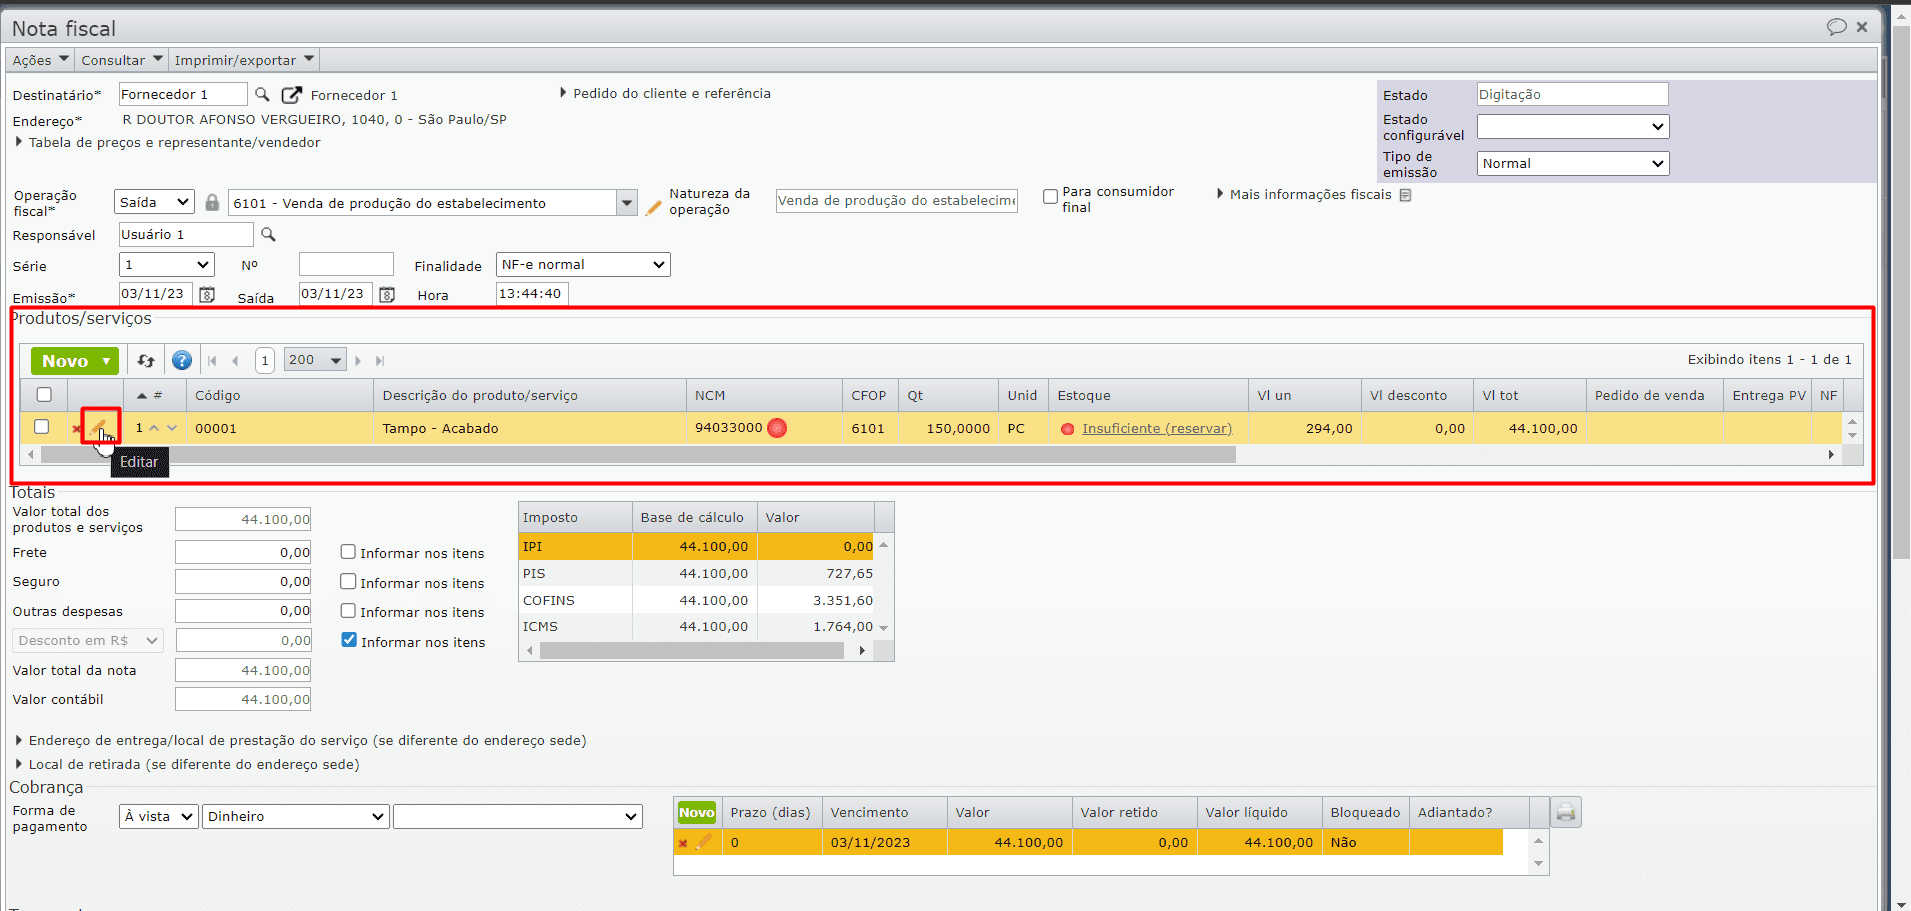
Task: Click the red alert icon beside NCM 94033000
Action: pos(777,428)
